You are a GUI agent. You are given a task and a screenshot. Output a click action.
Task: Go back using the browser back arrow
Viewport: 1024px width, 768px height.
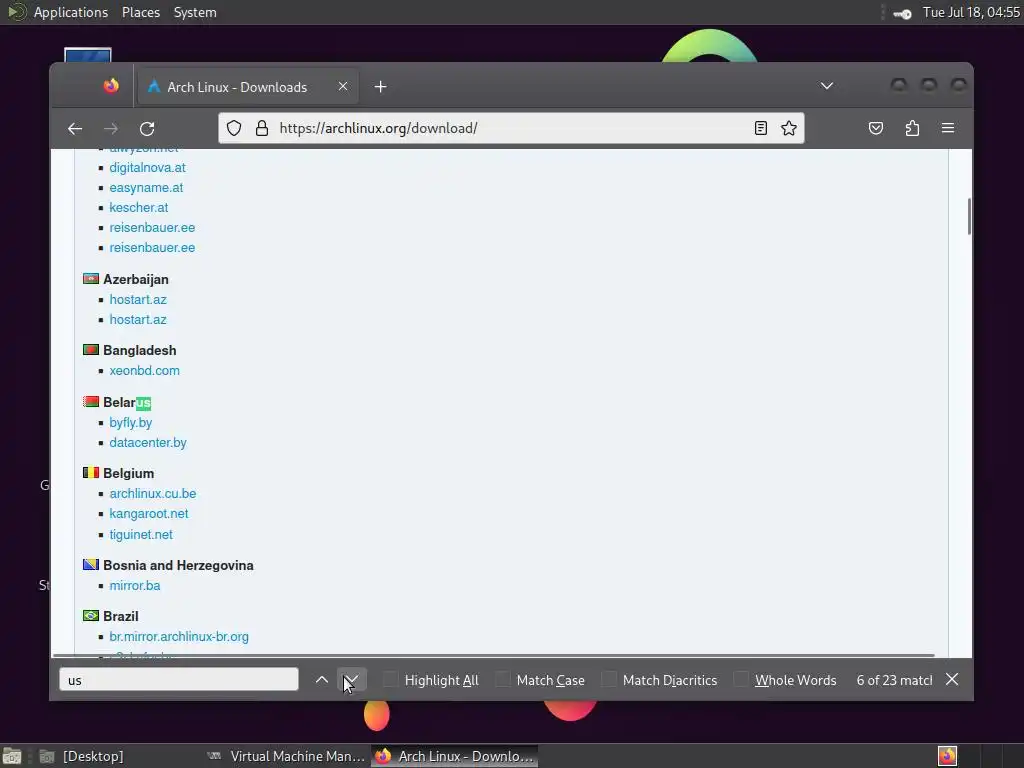pyautogui.click(x=75, y=129)
